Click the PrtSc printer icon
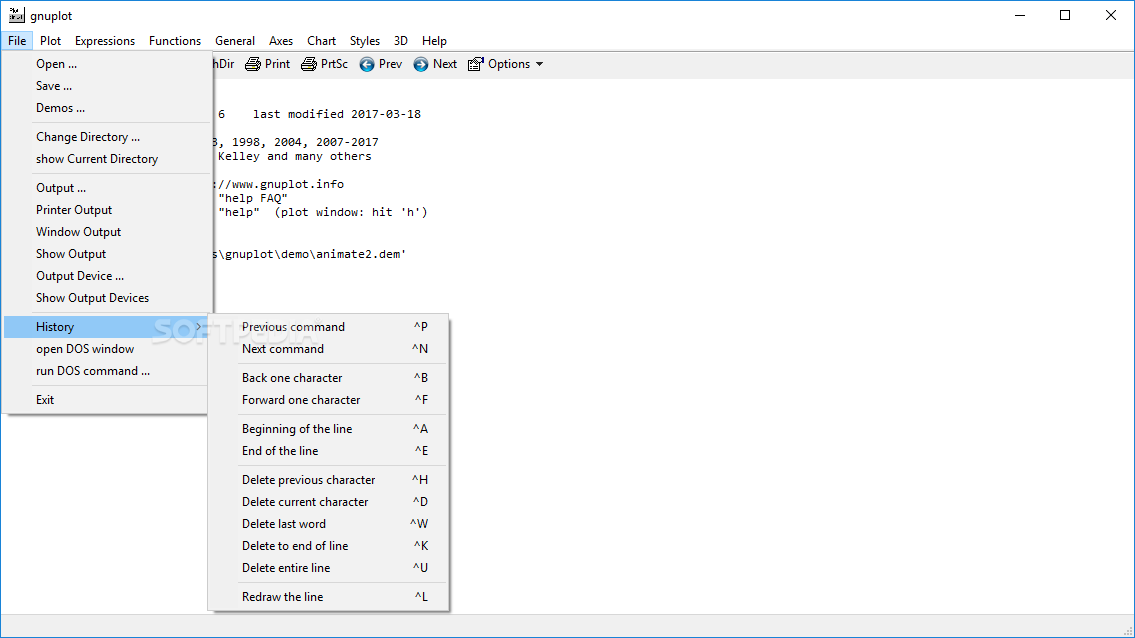The image size is (1135, 638). [309, 64]
